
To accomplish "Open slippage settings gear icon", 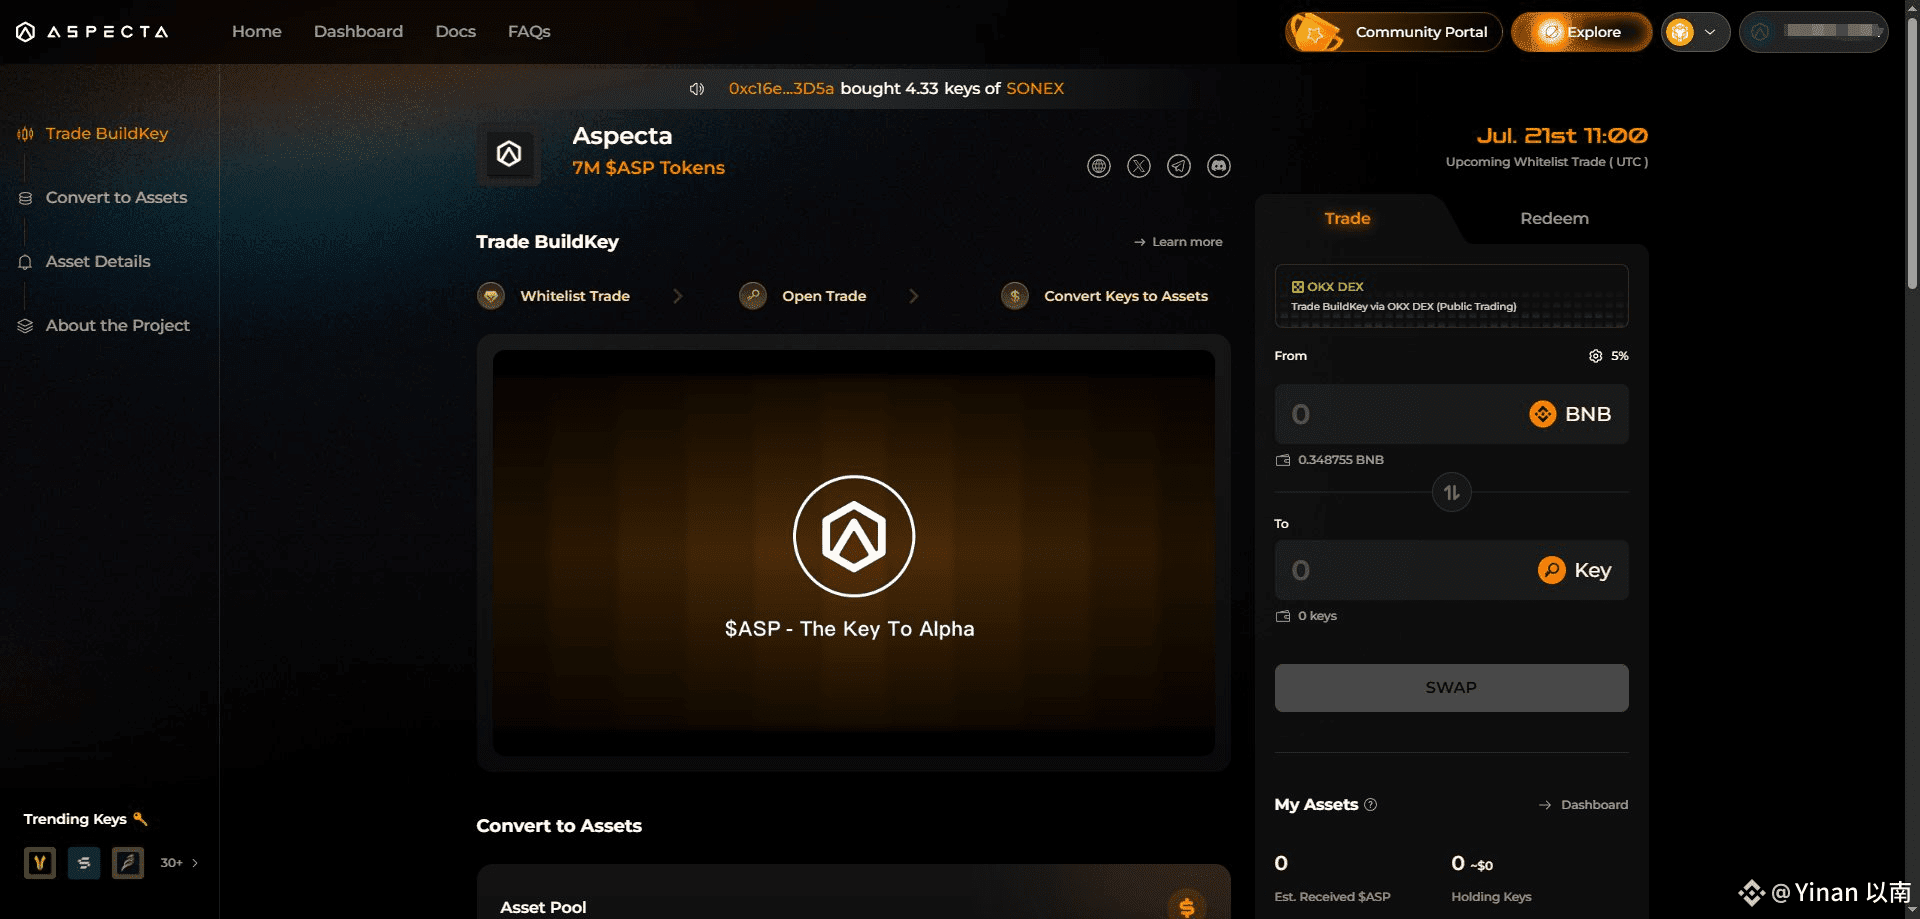I will pos(1595,356).
